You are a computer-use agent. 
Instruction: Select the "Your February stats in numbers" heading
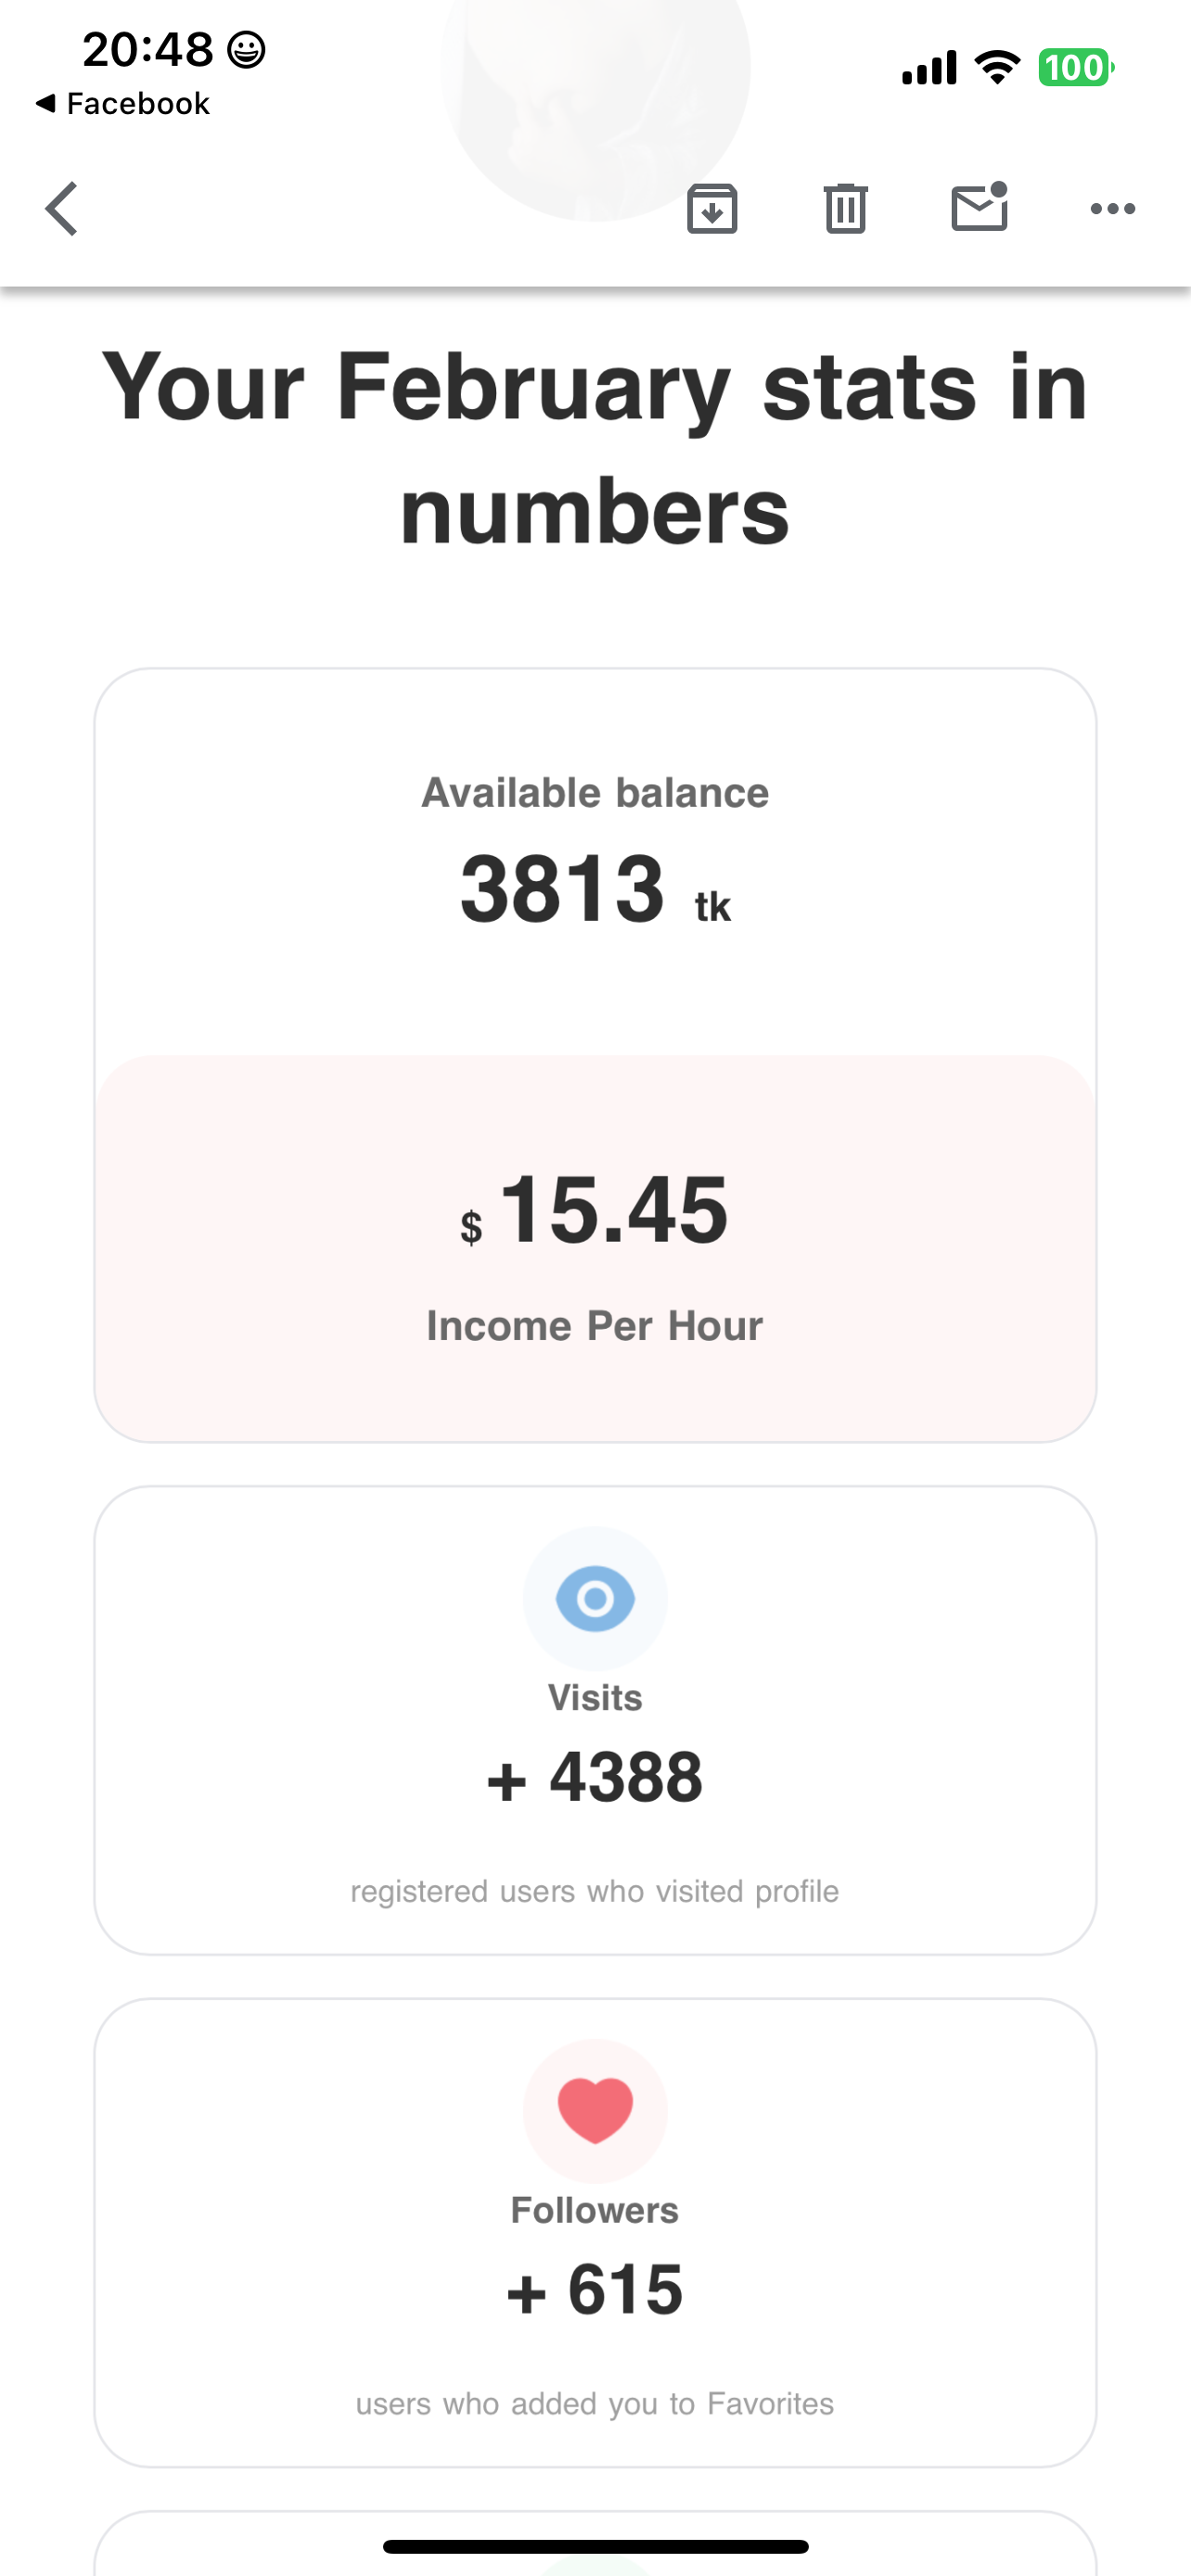point(595,448)
